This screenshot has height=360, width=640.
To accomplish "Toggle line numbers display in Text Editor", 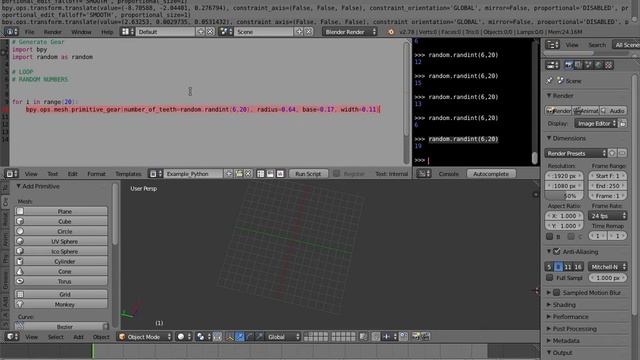I will 260,174.
